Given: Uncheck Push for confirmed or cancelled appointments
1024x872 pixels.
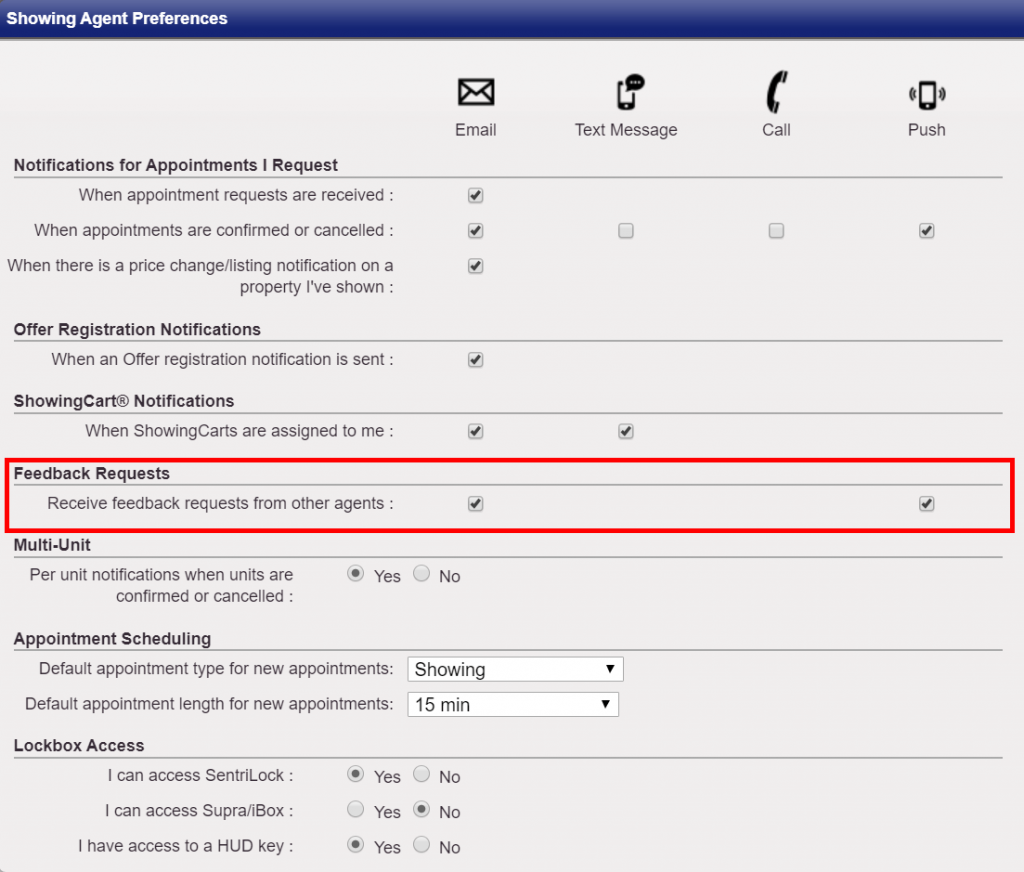Looking at the screenshot, I should coord(927,231).
